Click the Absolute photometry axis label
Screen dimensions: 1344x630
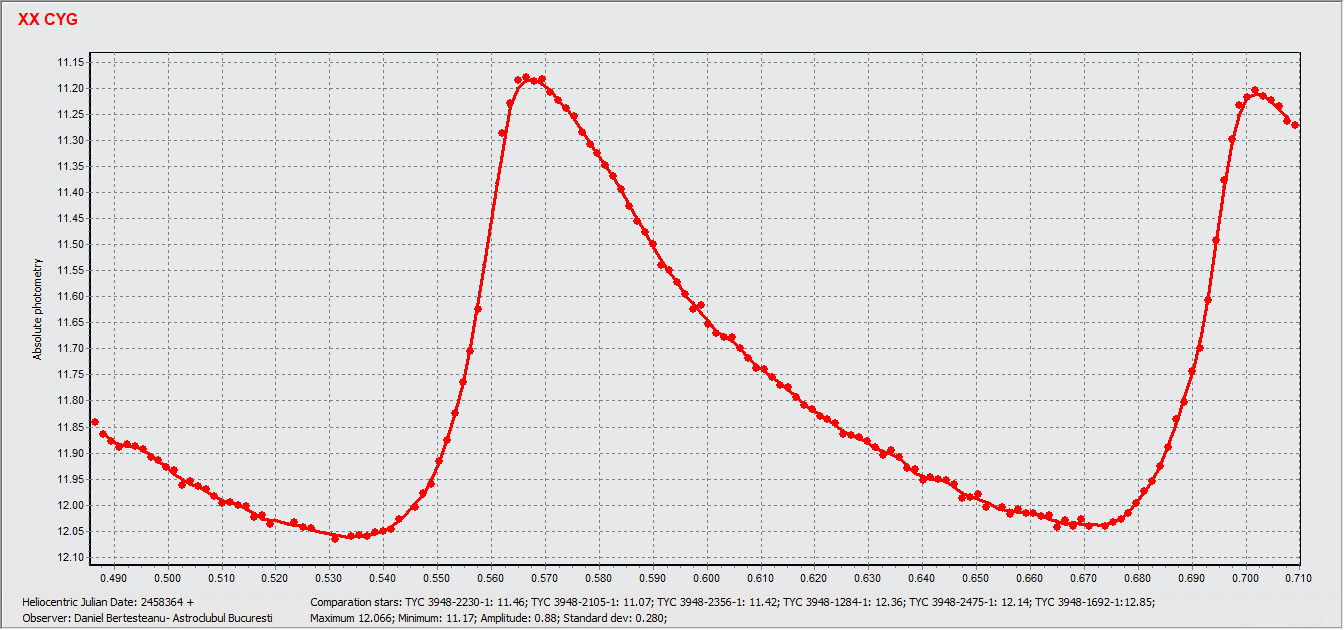[38, 309]
